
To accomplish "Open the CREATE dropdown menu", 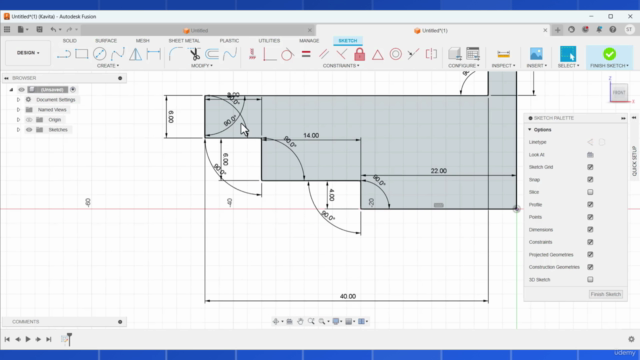I will coord(108,66).
